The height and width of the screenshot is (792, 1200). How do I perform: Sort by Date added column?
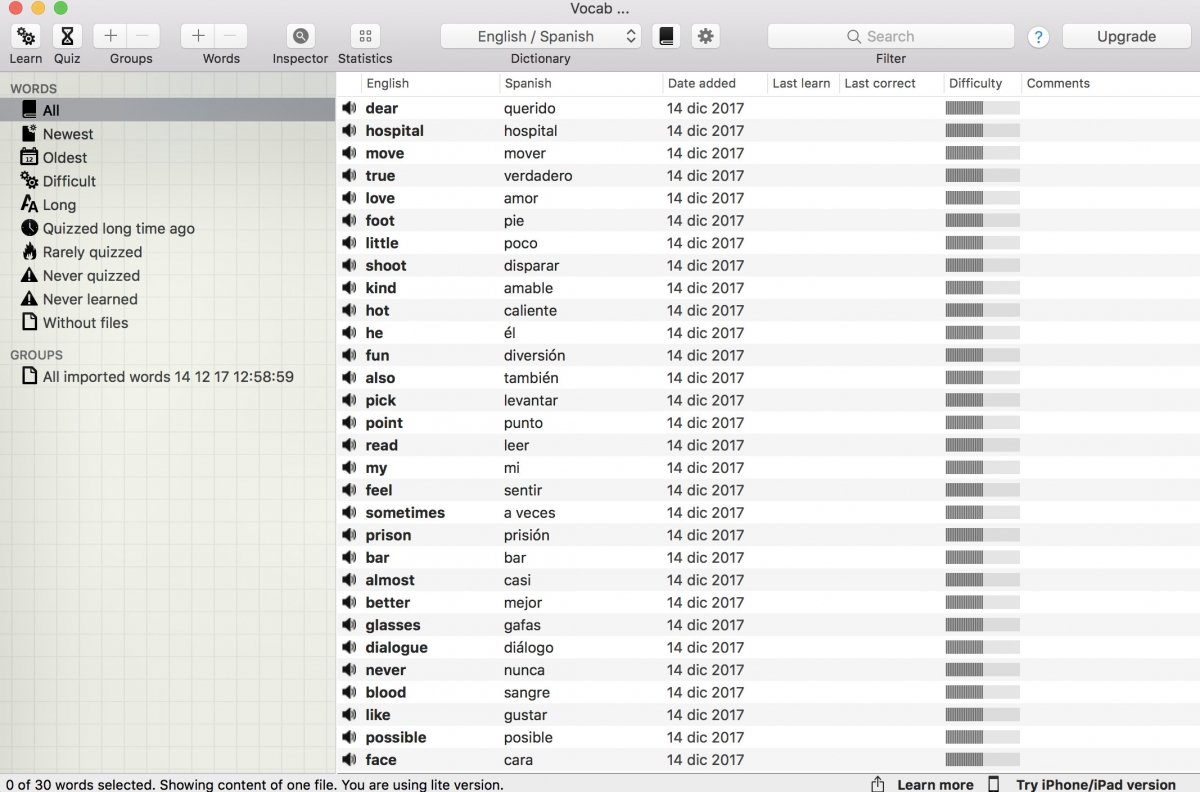pyautogui.click(x=714, y=83)
